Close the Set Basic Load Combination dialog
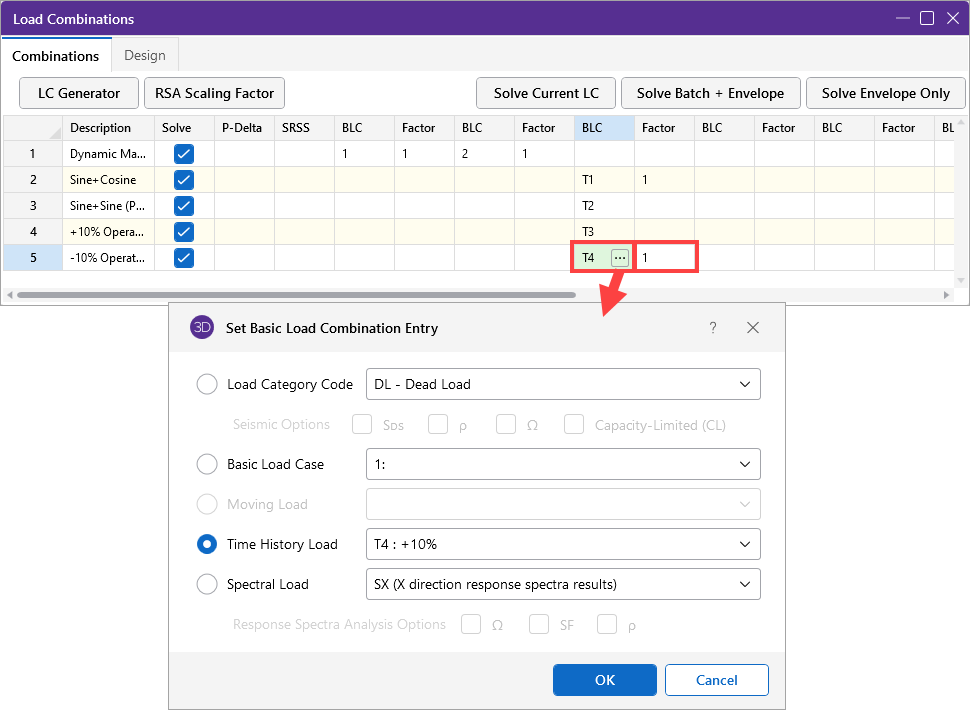 (x=753, y=328)
